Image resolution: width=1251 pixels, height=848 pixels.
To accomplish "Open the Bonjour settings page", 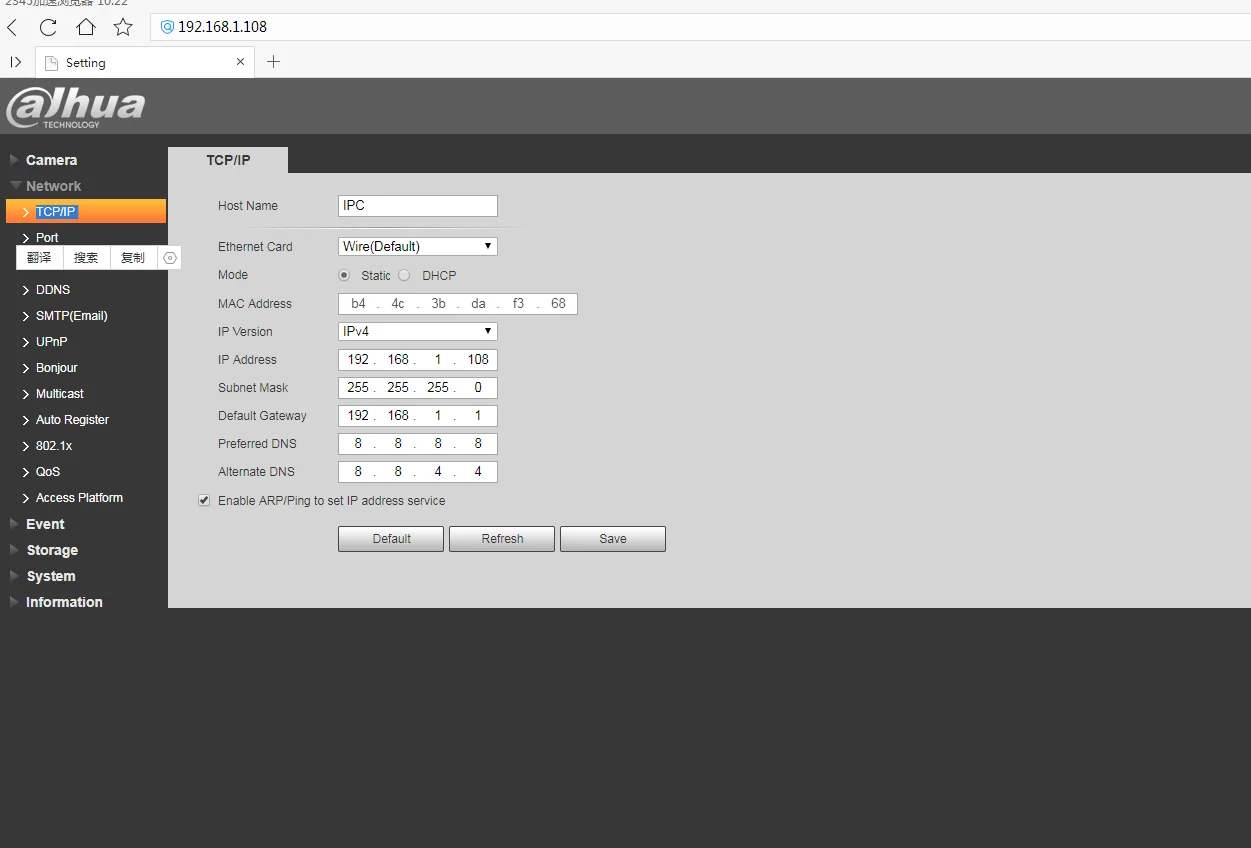I will coord(57,368).
